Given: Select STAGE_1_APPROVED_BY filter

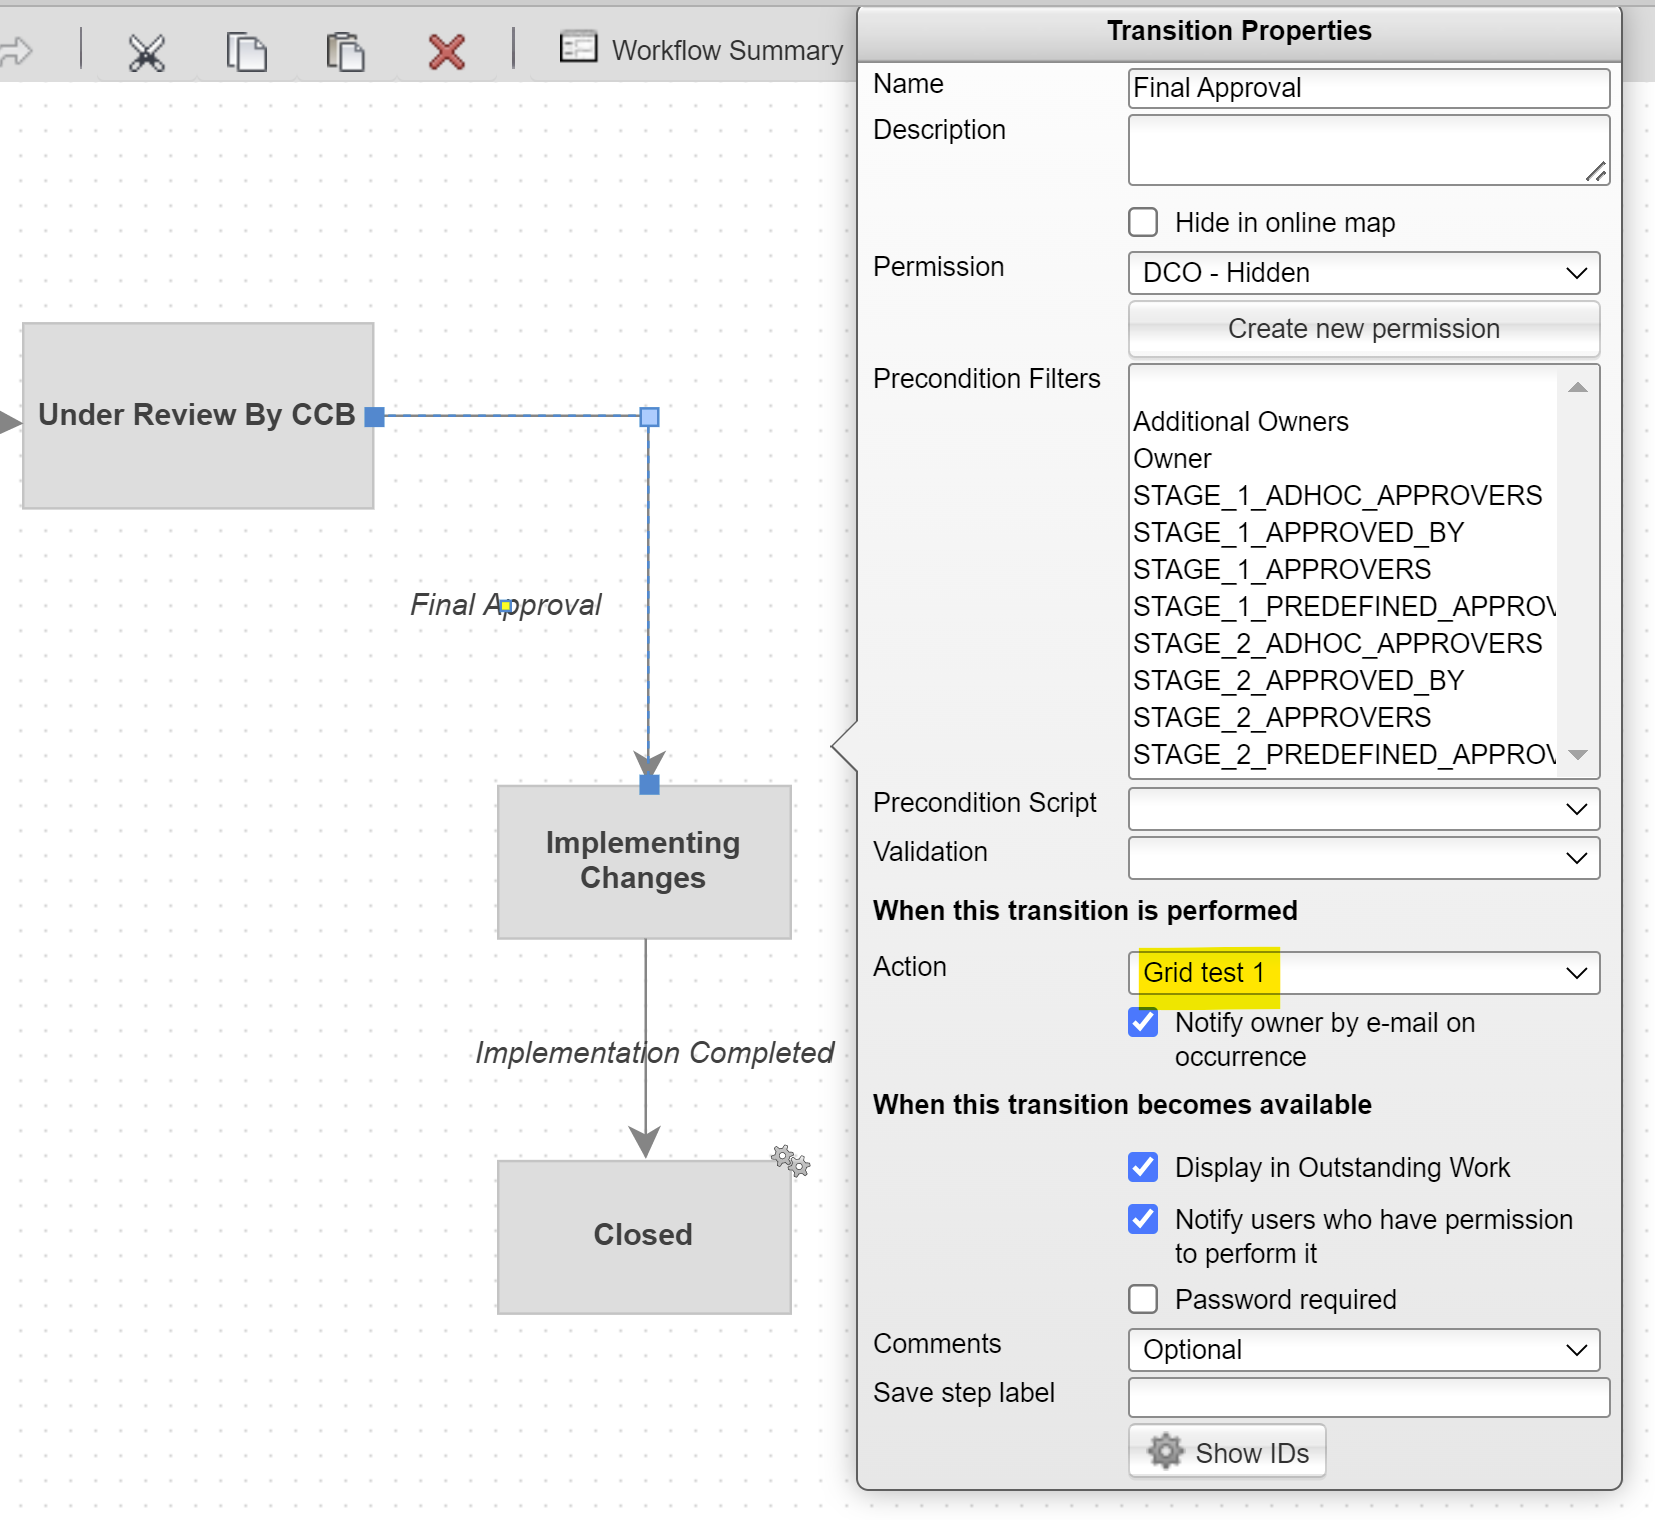Looking at the screenshot, I should [1343, 533].
